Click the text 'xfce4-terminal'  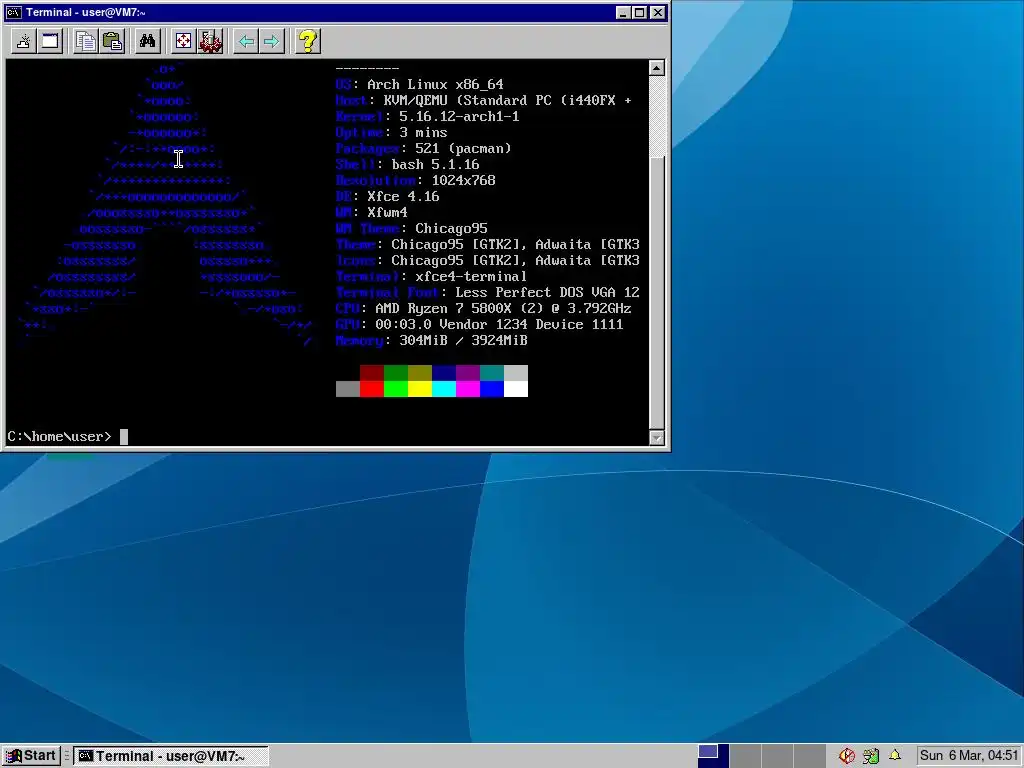[471, 276]
